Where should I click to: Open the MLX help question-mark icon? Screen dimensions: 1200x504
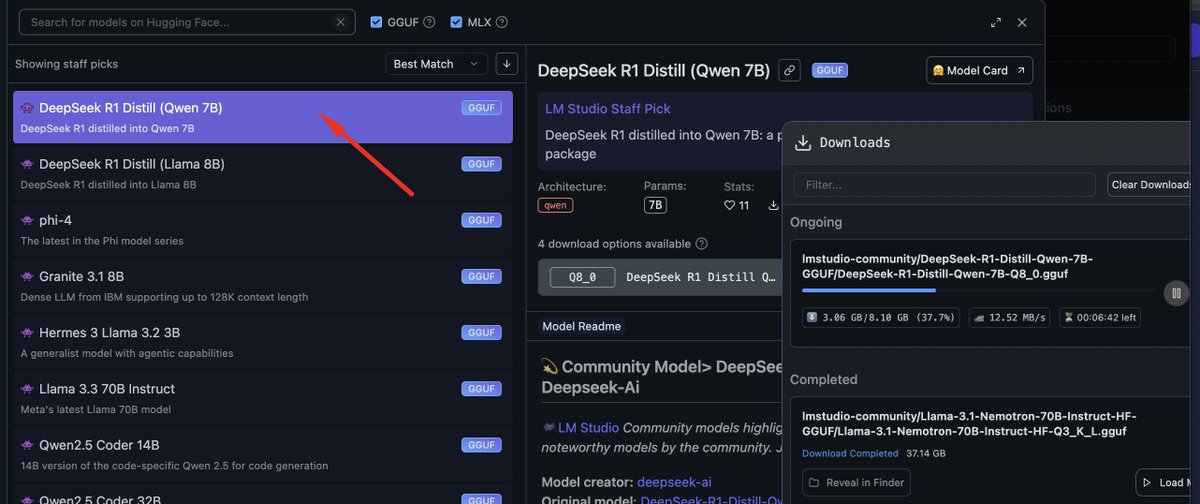point(502,22)
